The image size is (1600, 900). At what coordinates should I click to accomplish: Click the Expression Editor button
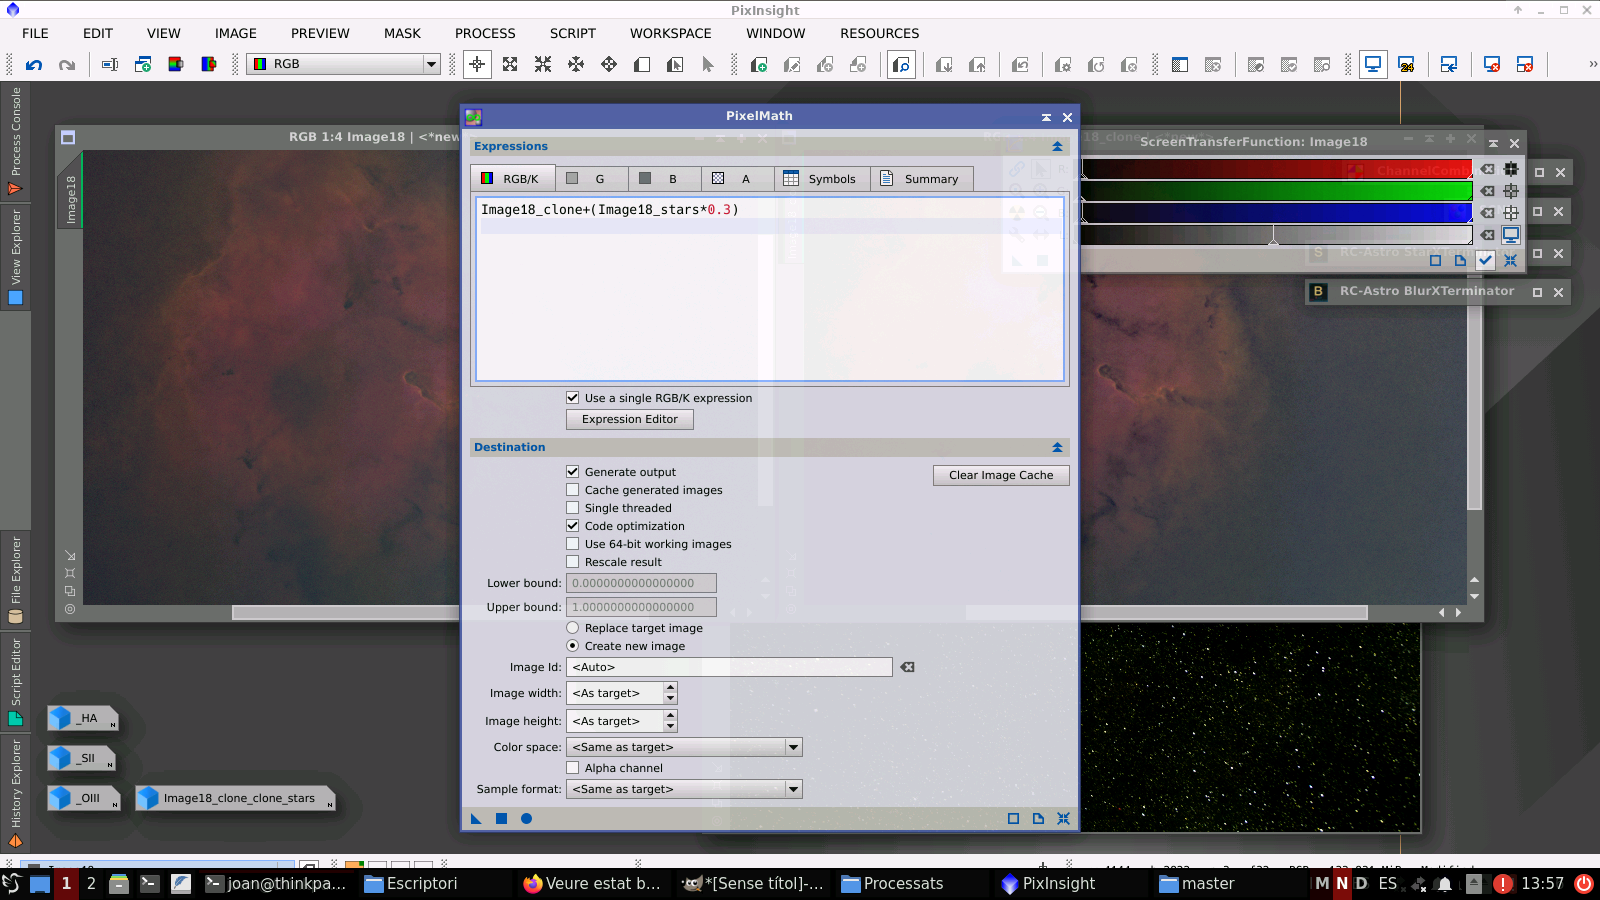629,419
